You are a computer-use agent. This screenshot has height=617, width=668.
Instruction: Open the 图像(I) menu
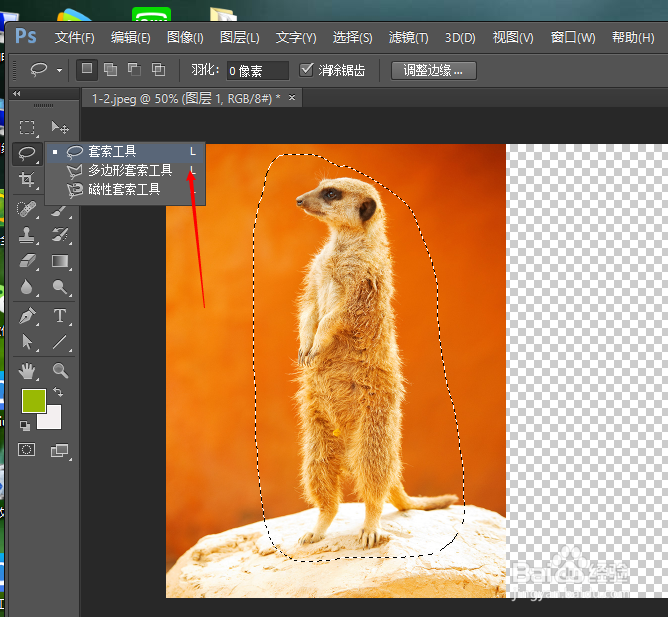[x=185, y=37]
